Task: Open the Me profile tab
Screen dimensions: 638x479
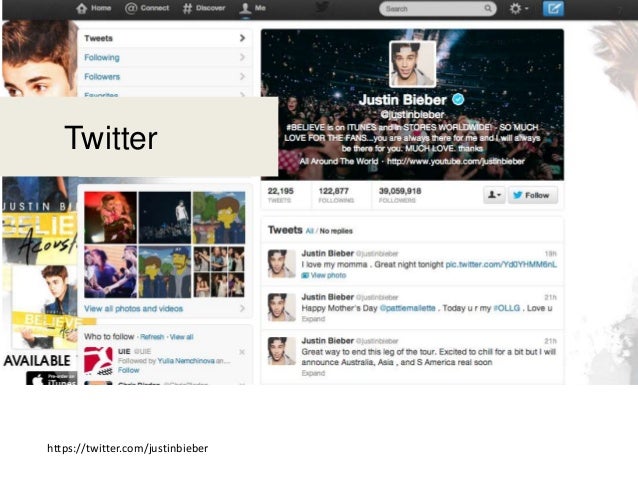Action: [x=252, y=8]
